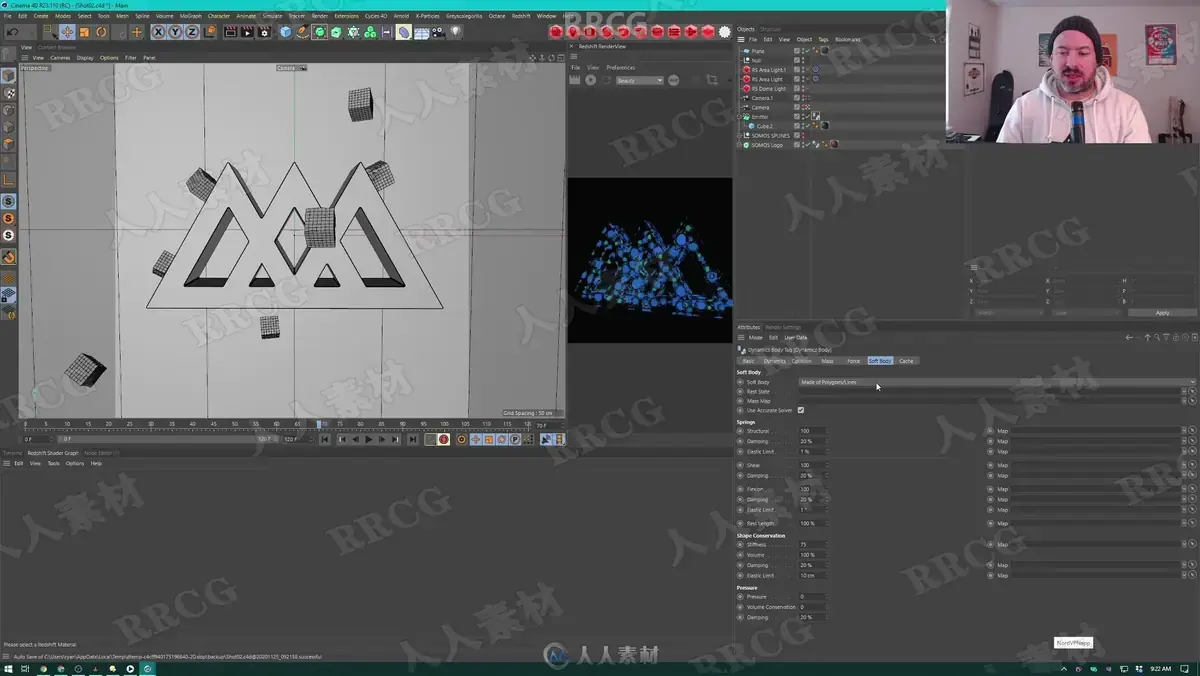This screenshot has width=1200, height=676.
Task: Go to the end of the animation
Action: click(x=413, y=439)
